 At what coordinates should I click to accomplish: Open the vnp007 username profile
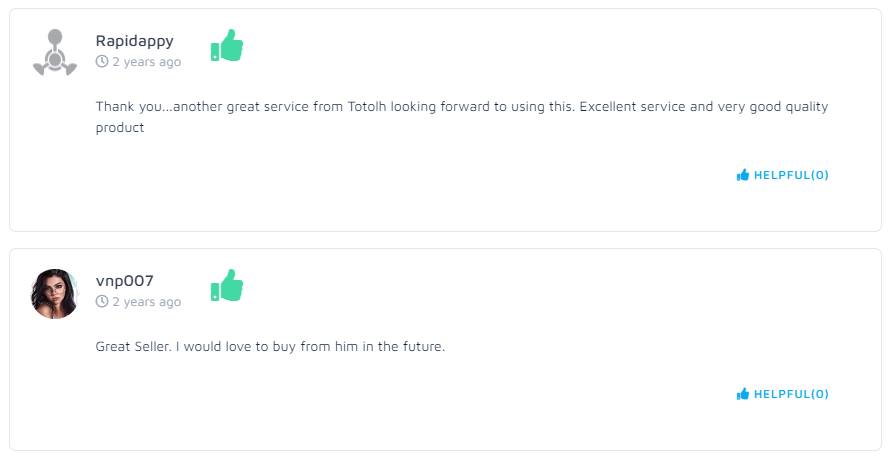point(125,281)
